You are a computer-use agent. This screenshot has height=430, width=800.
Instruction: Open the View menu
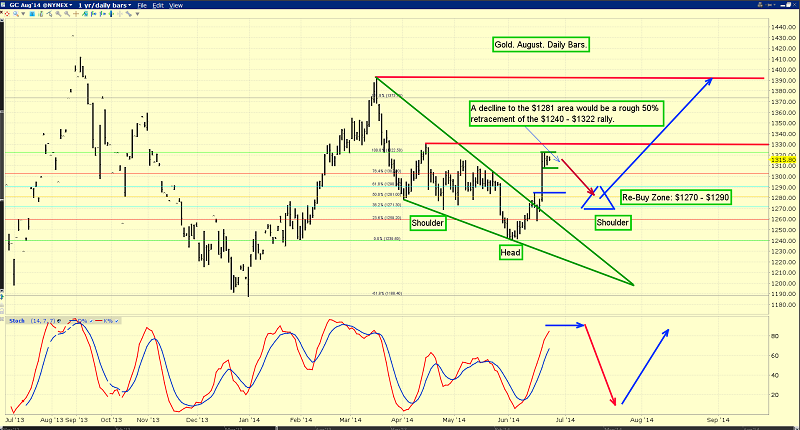point(176,5)
